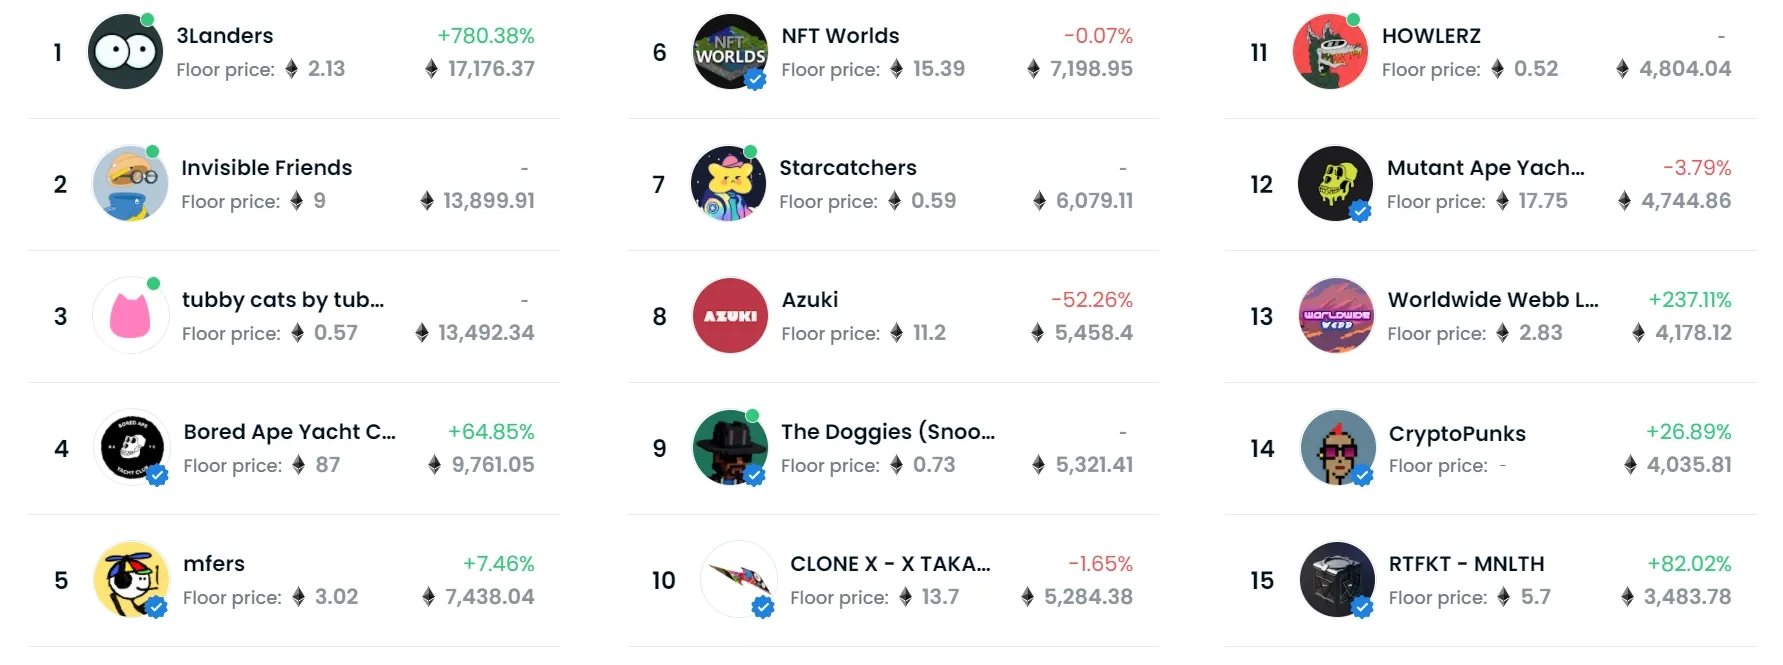Open the NFT Worlds logo icon

coord(730,51)
